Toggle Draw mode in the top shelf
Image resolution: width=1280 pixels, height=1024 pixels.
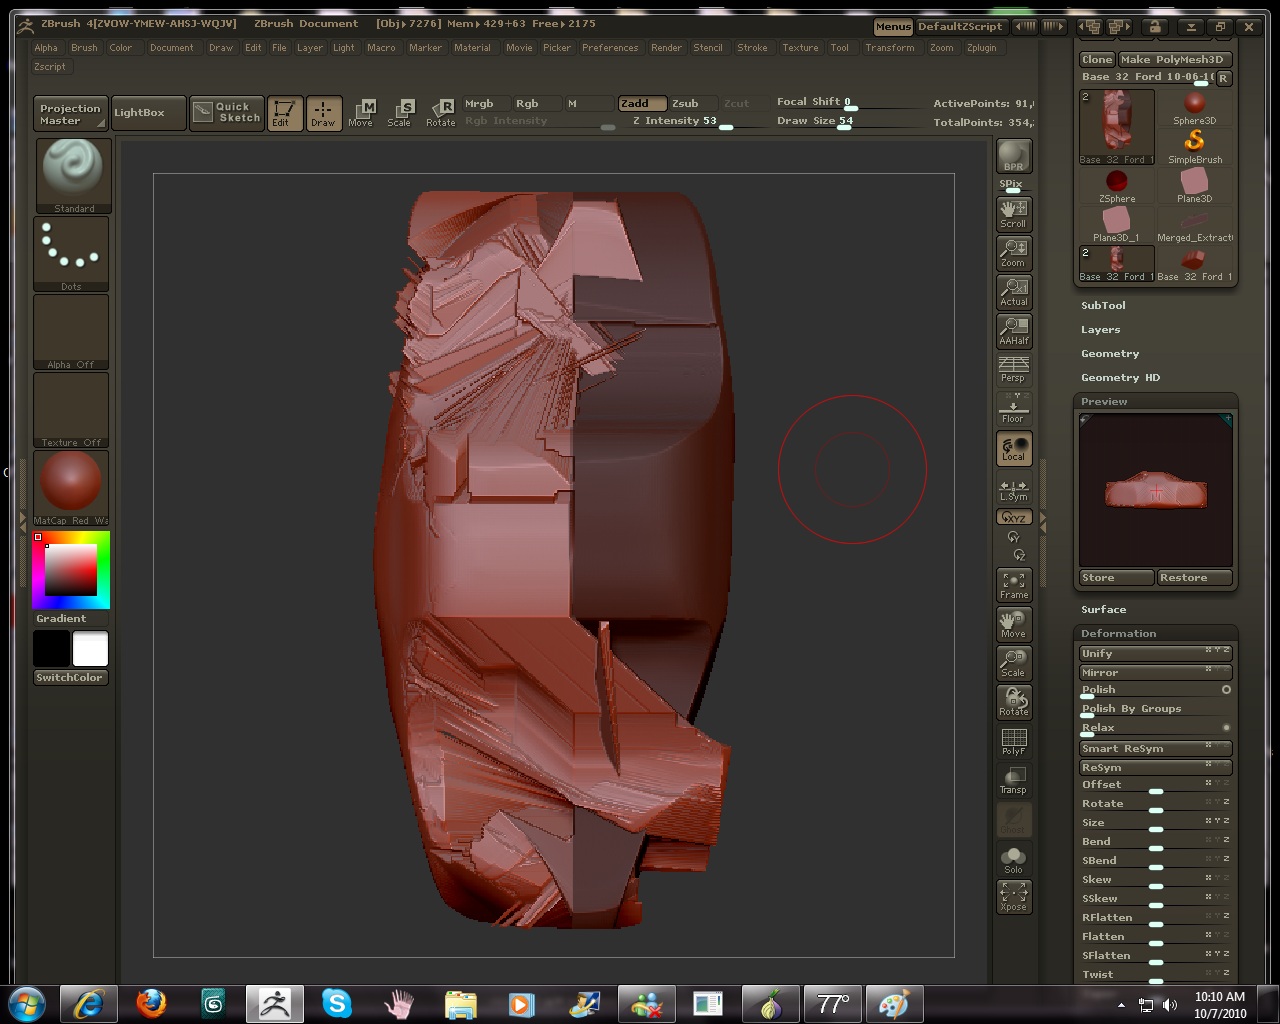(x=323, y=113)
